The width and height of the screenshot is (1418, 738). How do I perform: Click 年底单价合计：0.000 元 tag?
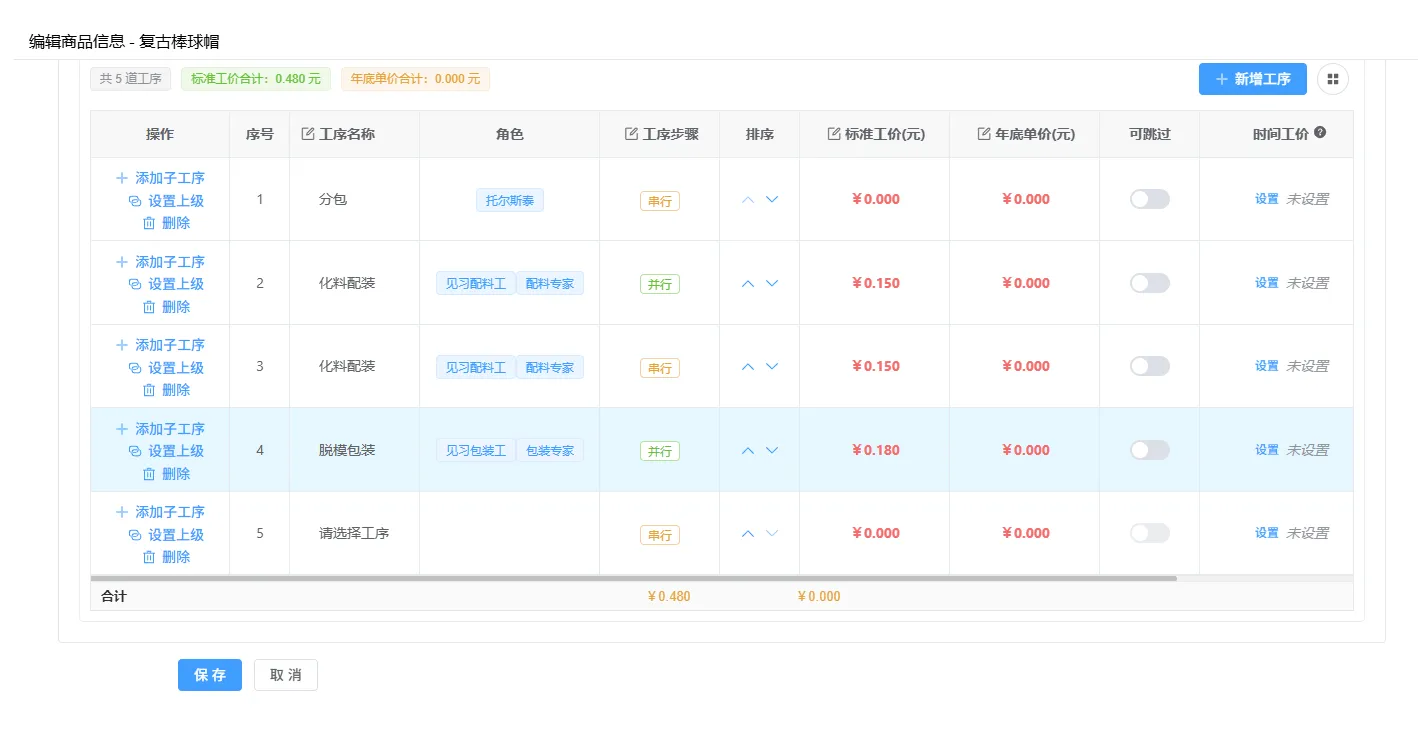415,79
